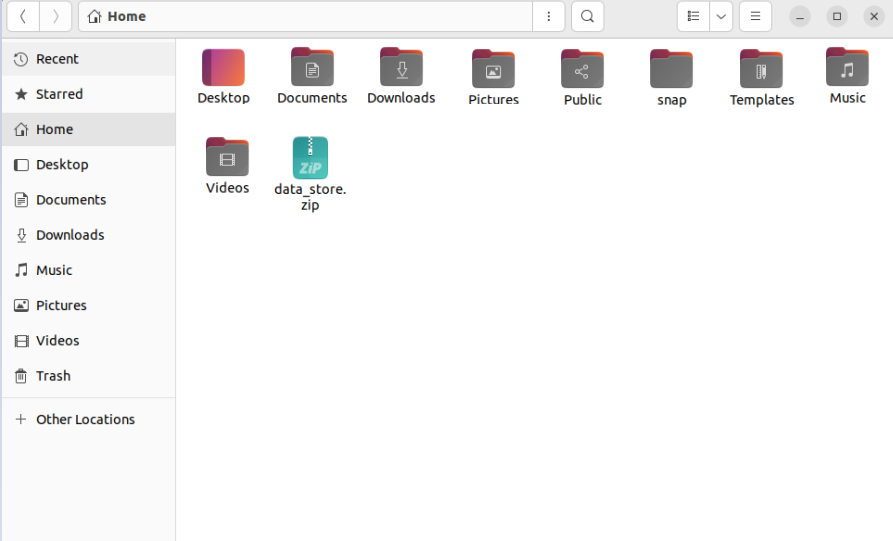The image size is (893, 541).
Task: Select the Public folder icon
Action: pyautogui.click(x=582, y=69)
